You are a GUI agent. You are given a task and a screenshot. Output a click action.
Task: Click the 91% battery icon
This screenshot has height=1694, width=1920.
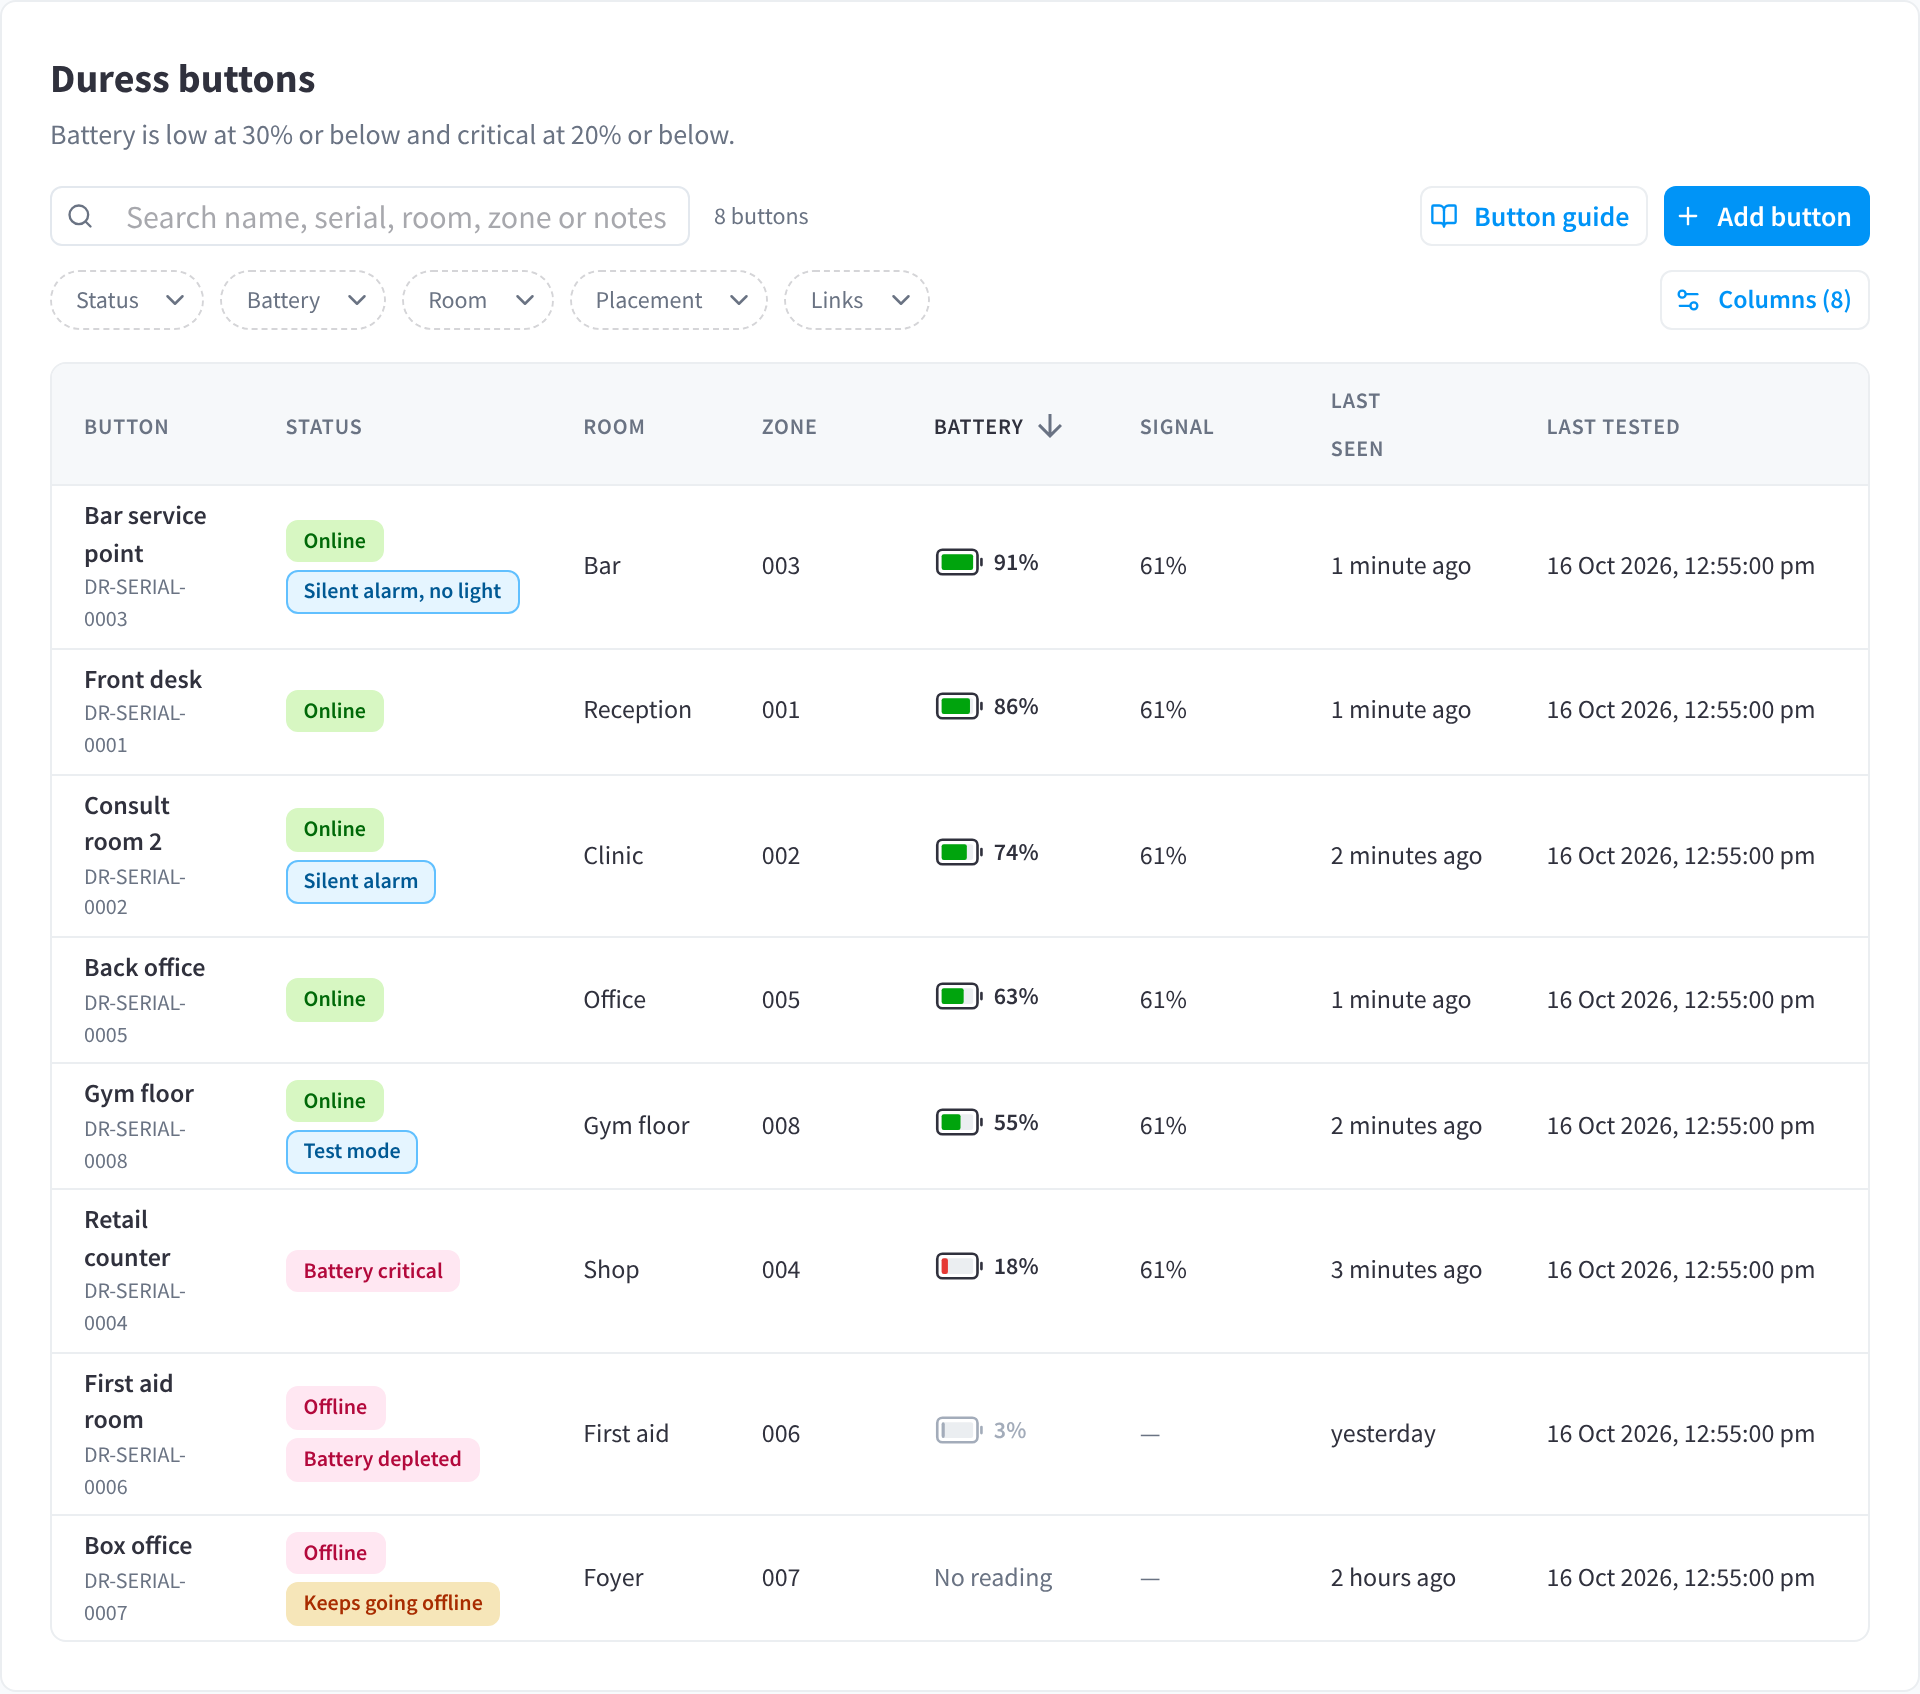tap(959, 562)
